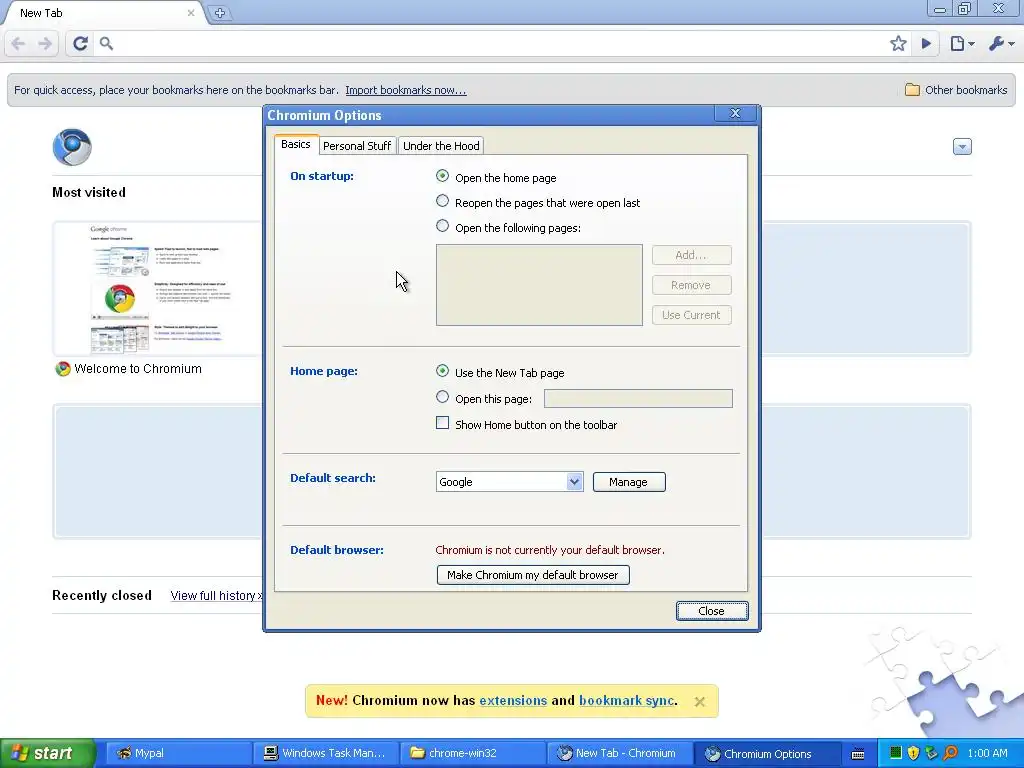Select Open the home page radio
1024x768 pixels.
(442, 176)
